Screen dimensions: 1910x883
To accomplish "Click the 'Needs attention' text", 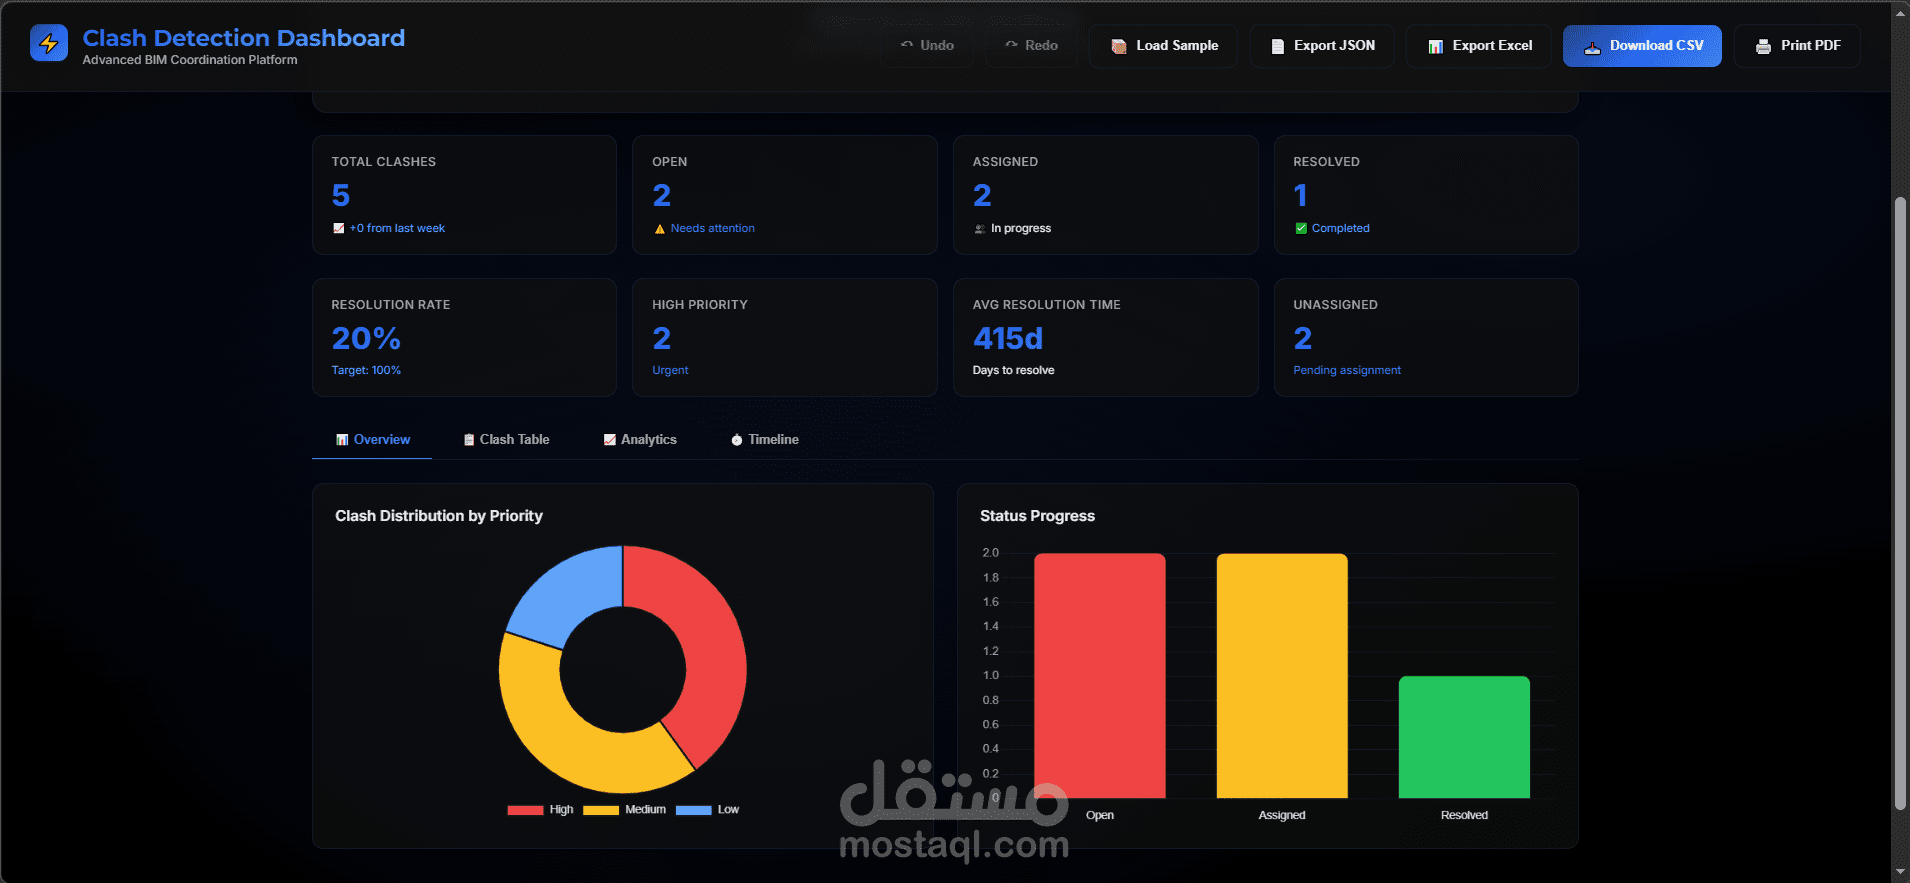I will (x=712, y=228).
